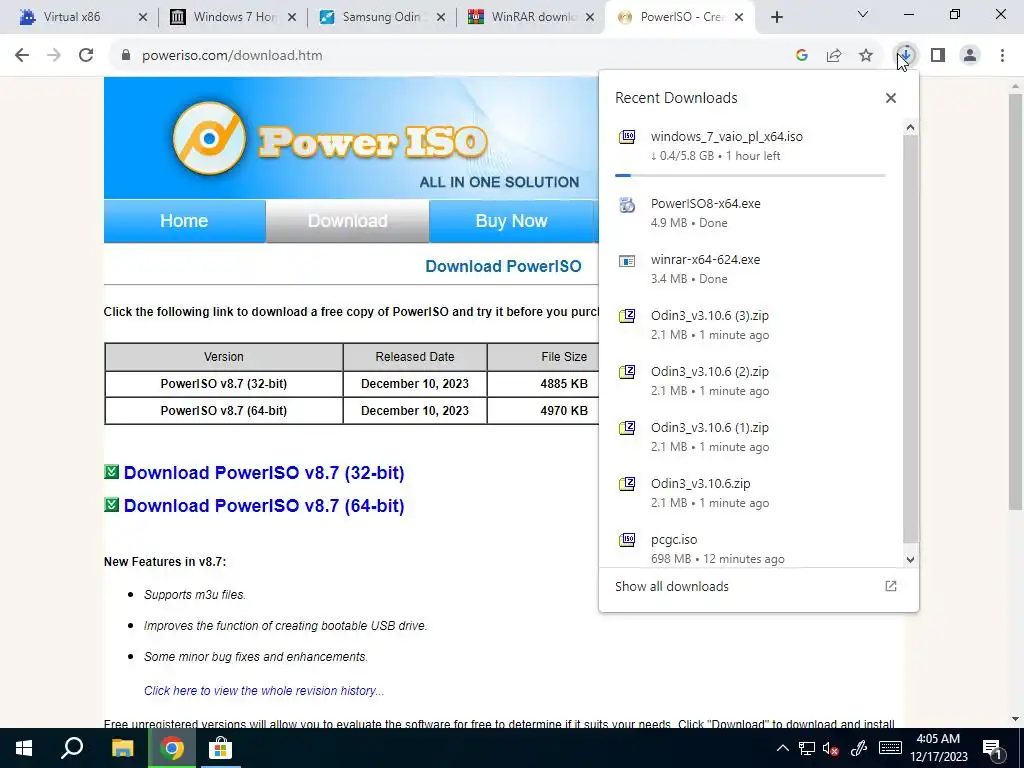Open the Chrome profile avatar
Screen dimensions: 1024x768
click(x=970, y=56)
